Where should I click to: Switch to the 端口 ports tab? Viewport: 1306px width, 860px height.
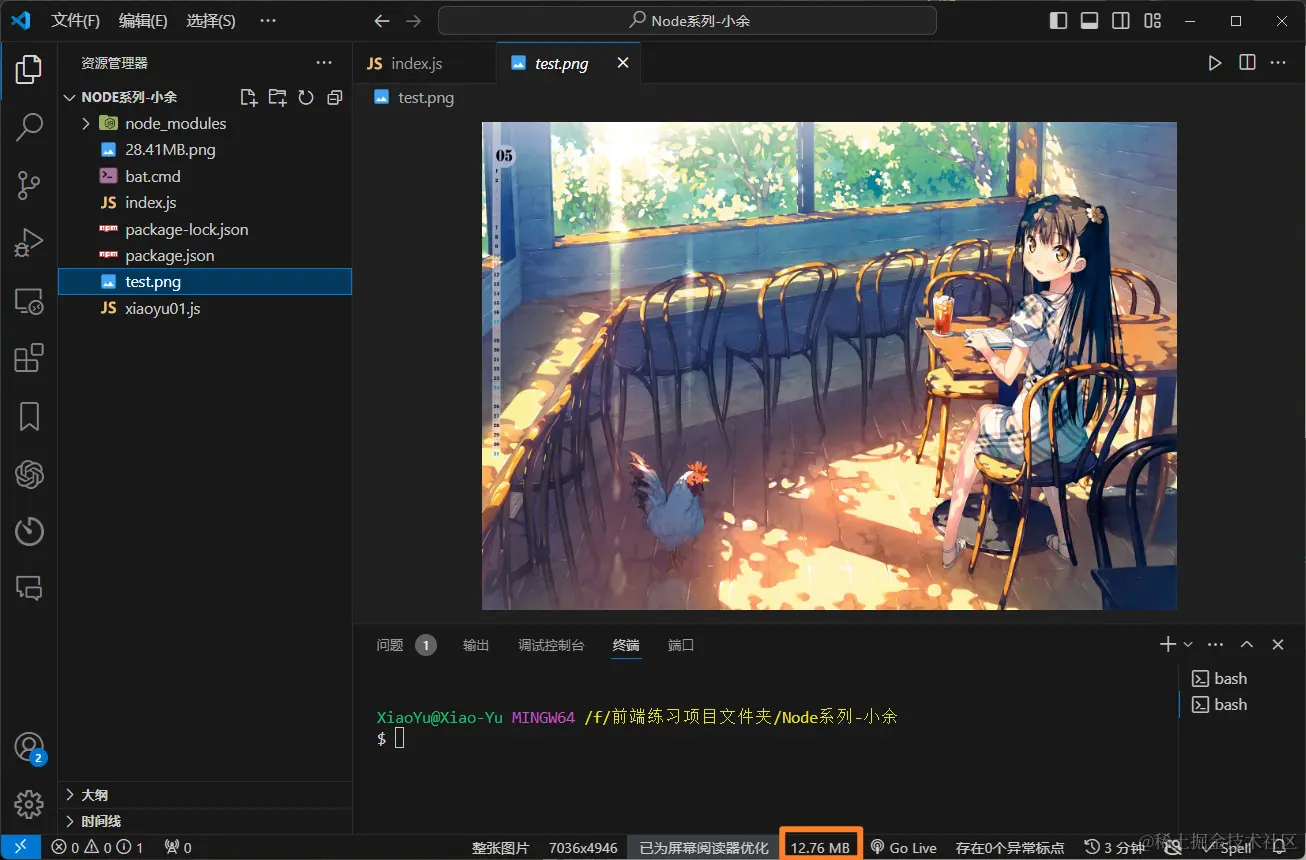(681, 645)
